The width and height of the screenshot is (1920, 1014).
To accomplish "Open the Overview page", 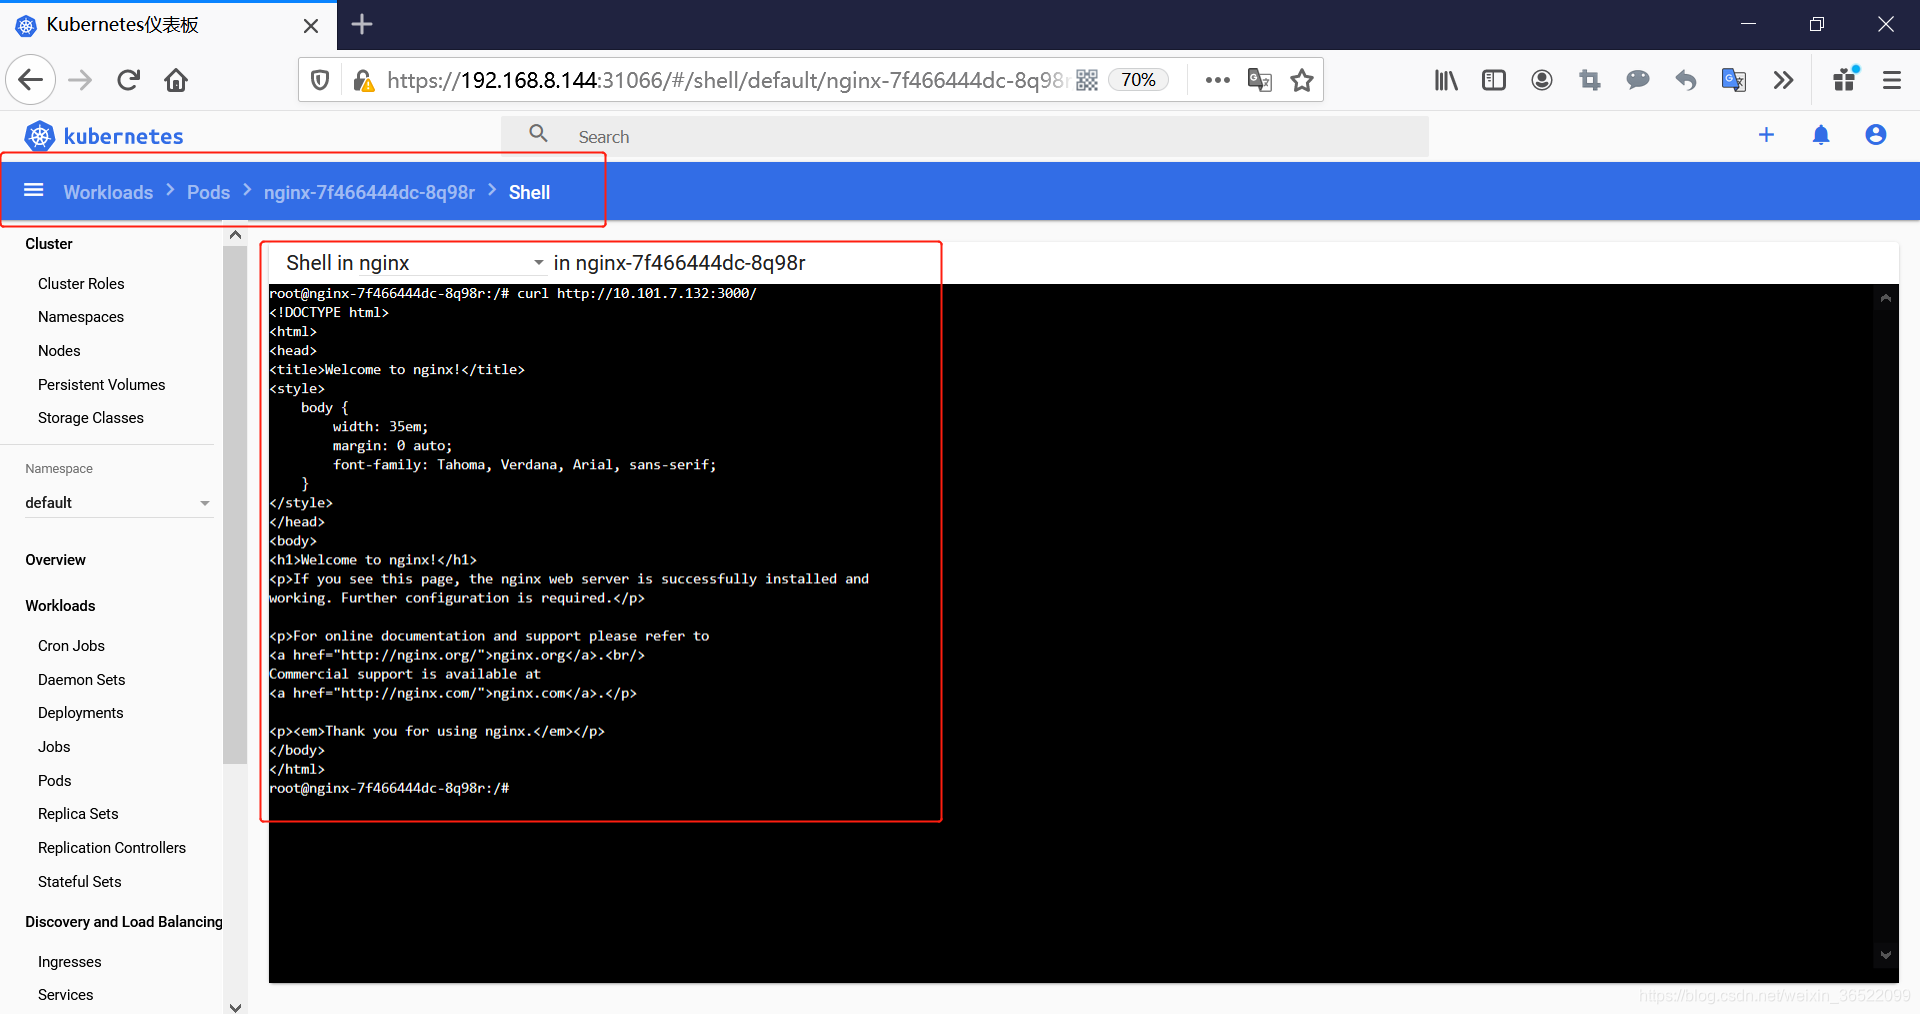I will (x=55, y=560).
